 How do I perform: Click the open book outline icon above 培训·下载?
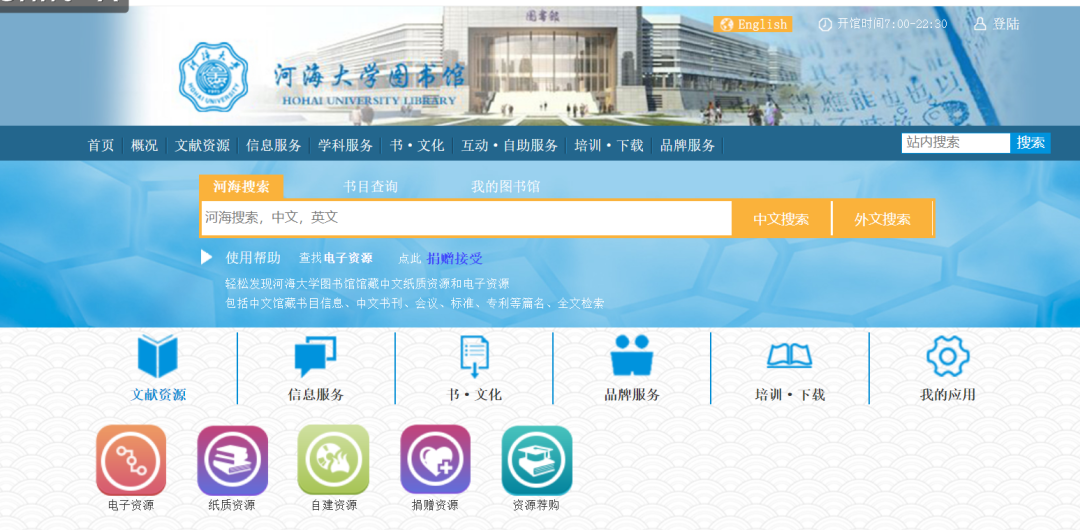[789, 356]
